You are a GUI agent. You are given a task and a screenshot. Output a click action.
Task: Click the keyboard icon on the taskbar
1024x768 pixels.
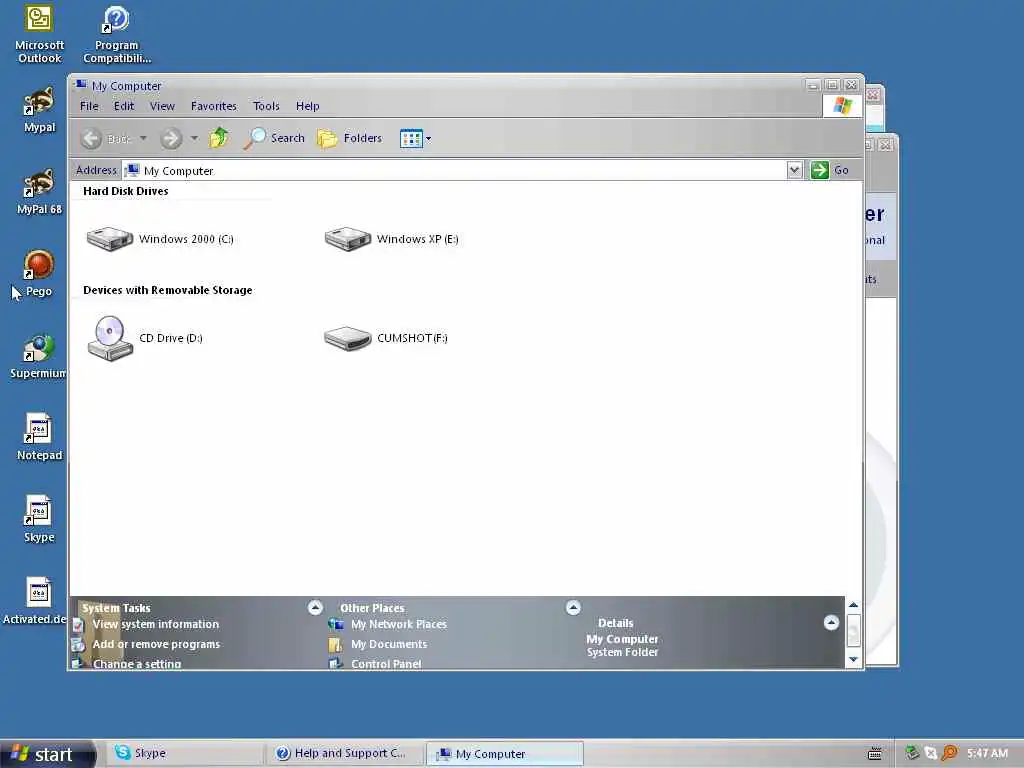coord(874,754)
